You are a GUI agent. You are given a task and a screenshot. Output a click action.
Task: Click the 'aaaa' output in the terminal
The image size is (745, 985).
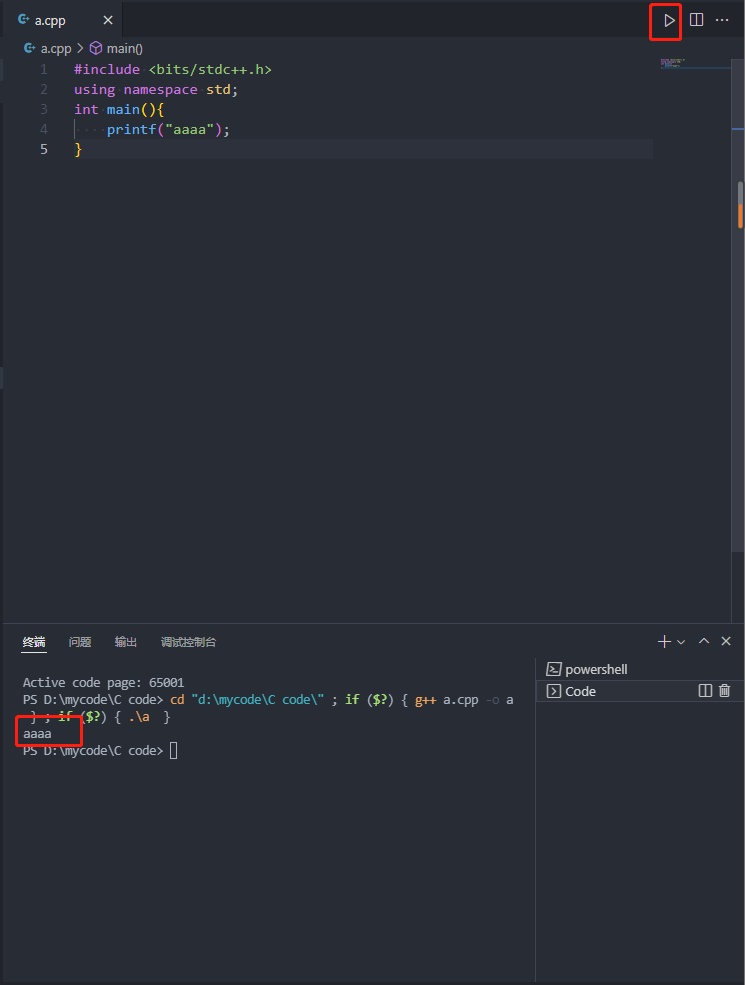[x=37, y=734]
